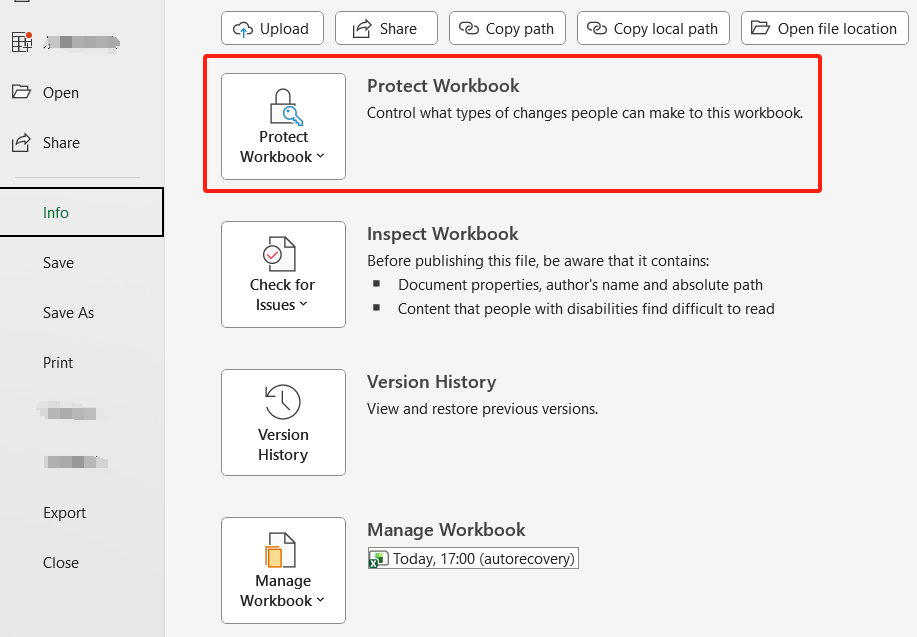The image size is (917, 637).
Task: Click the cloud icon on the Upload button
Action: click(243, 29)
